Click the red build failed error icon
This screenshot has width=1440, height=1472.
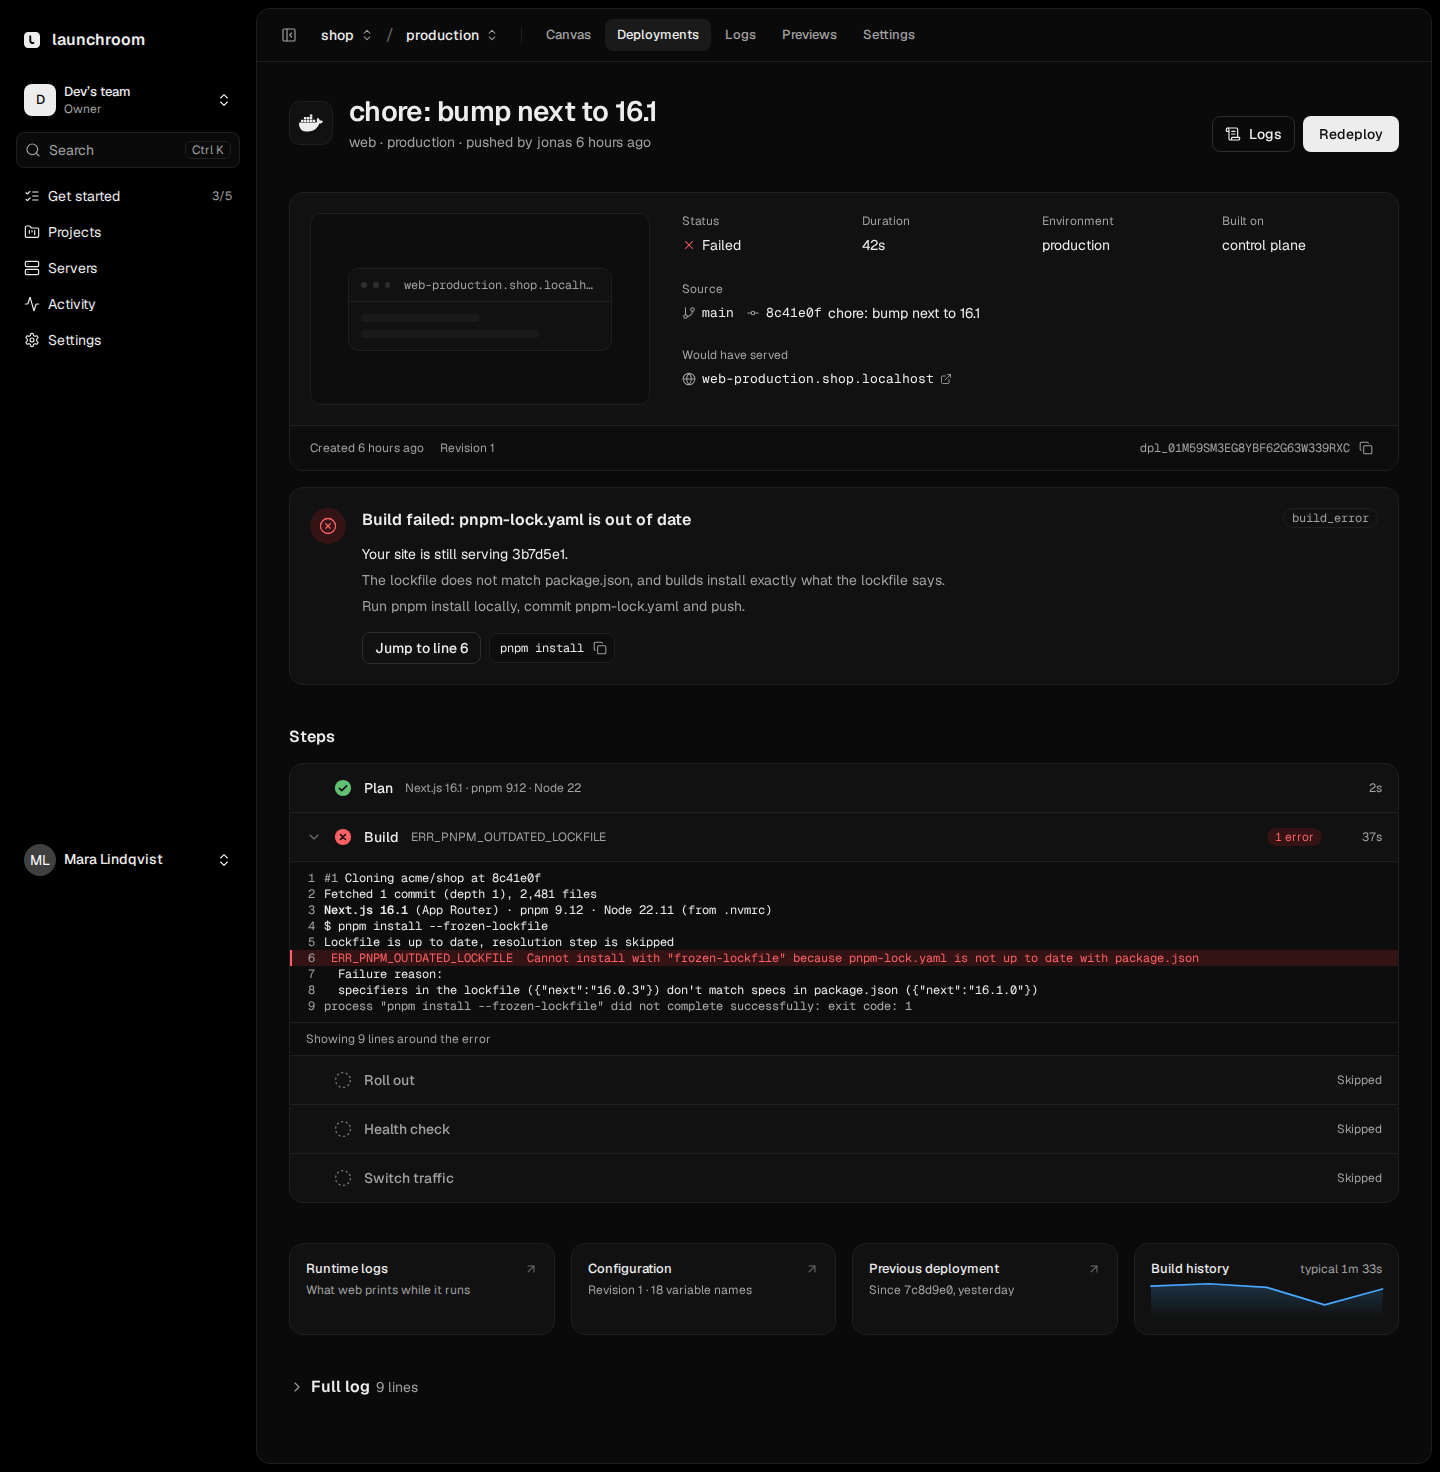(x=328, y=526)
